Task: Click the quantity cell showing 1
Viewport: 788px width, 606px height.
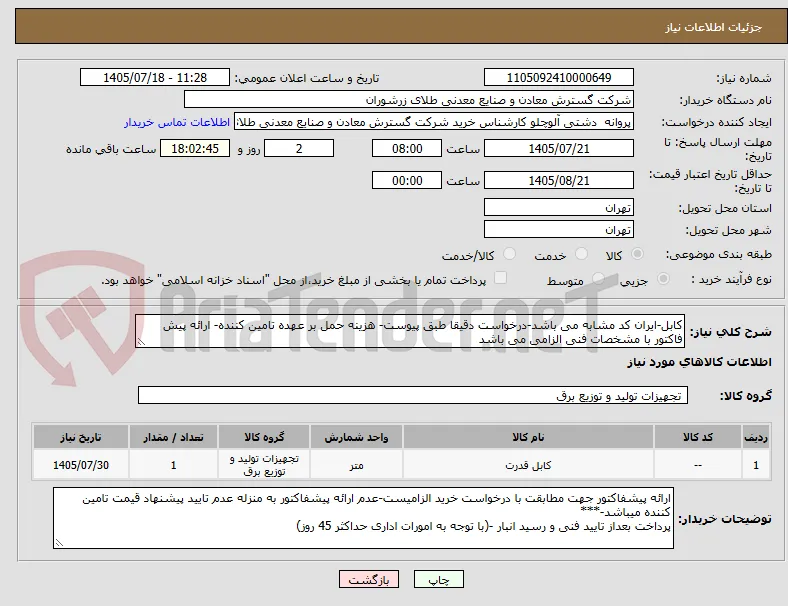Action: [x=173, y=465]
